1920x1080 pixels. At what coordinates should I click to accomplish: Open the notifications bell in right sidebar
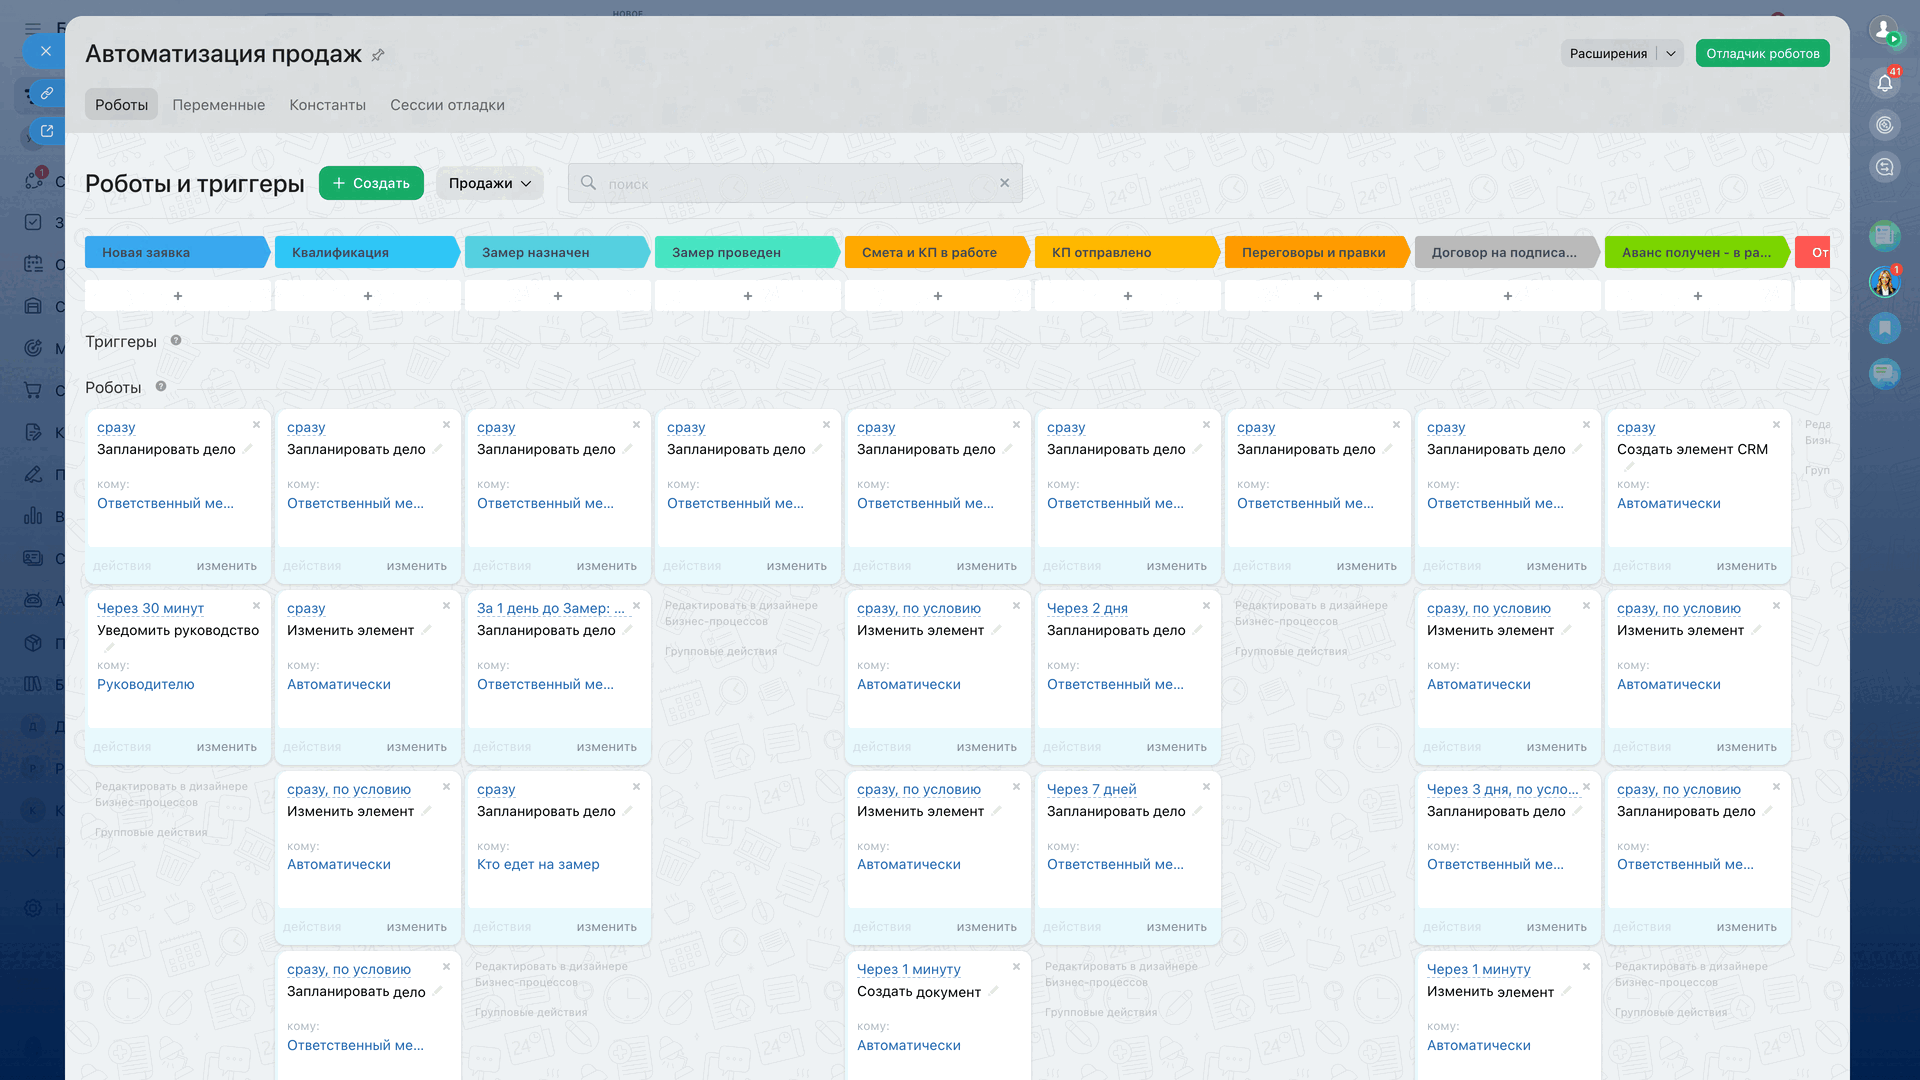[x=1884, y=83]
